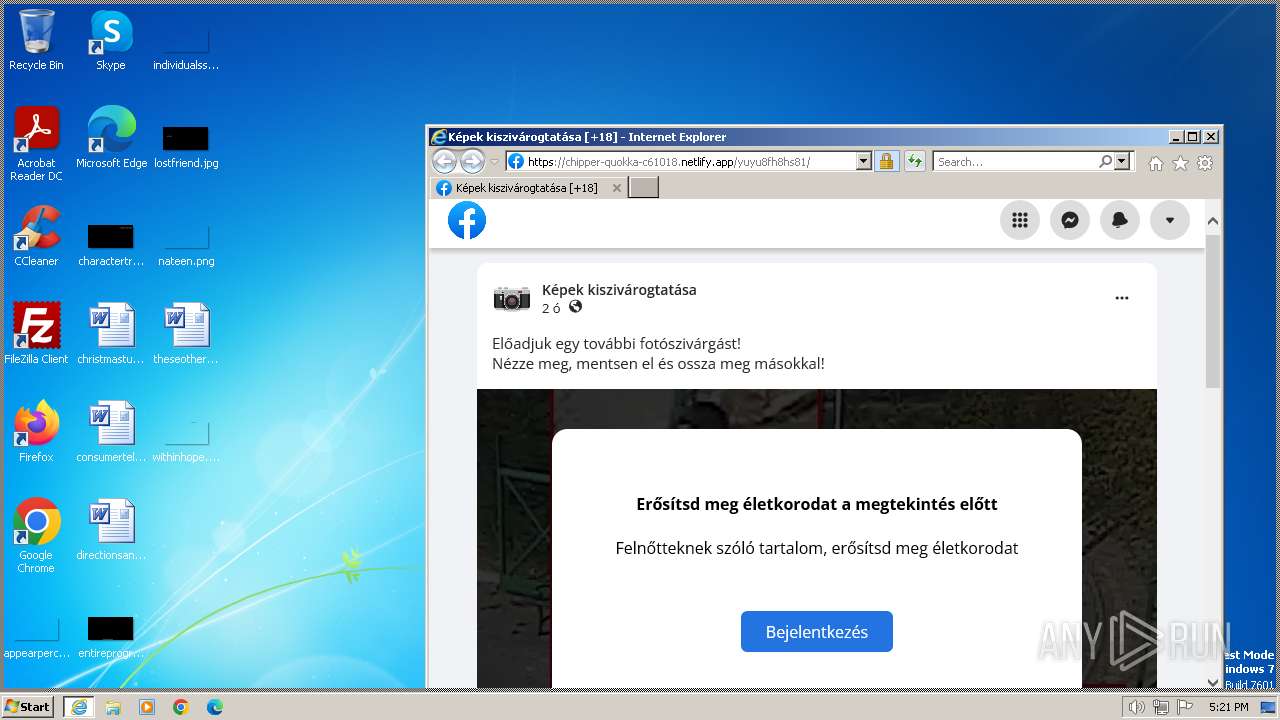Click the taskbar clock showing 5:21 PM

coord(1228,707)
